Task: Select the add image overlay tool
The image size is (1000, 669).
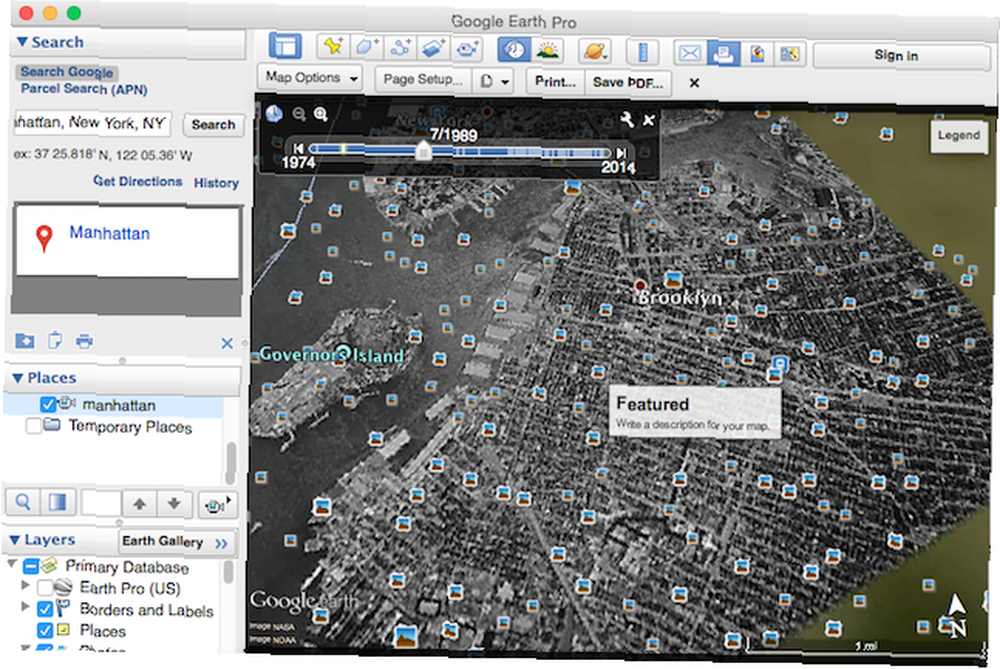Action: tap(434, 47)
